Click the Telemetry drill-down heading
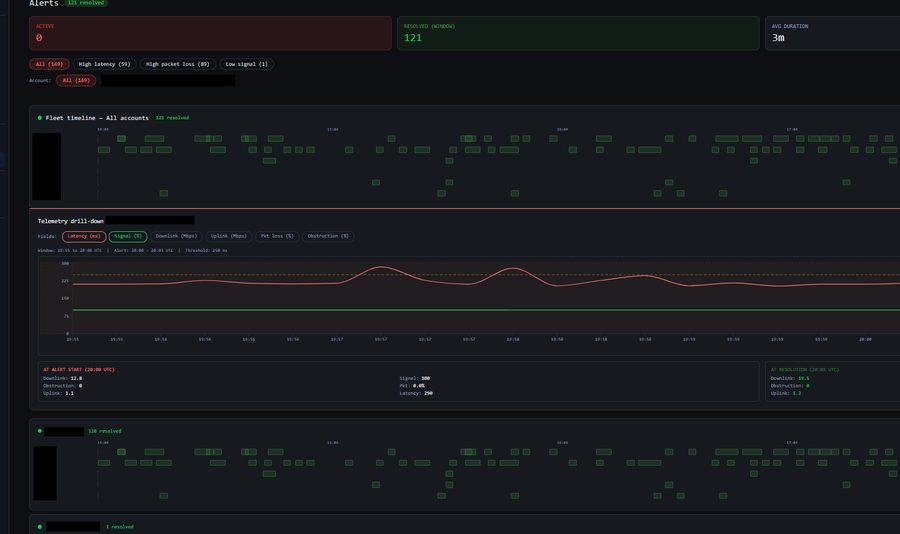Viewport: 900px width, 534px height. click(71, 221)
